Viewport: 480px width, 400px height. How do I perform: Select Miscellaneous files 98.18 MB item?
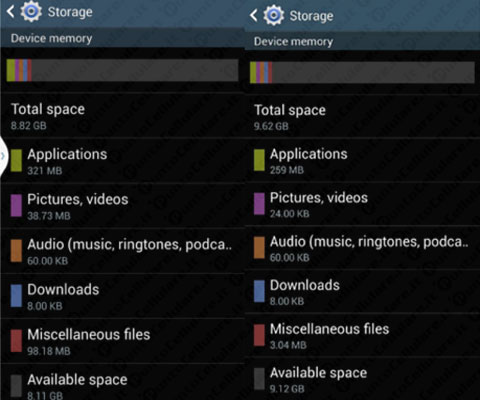(x=122, y=341)
